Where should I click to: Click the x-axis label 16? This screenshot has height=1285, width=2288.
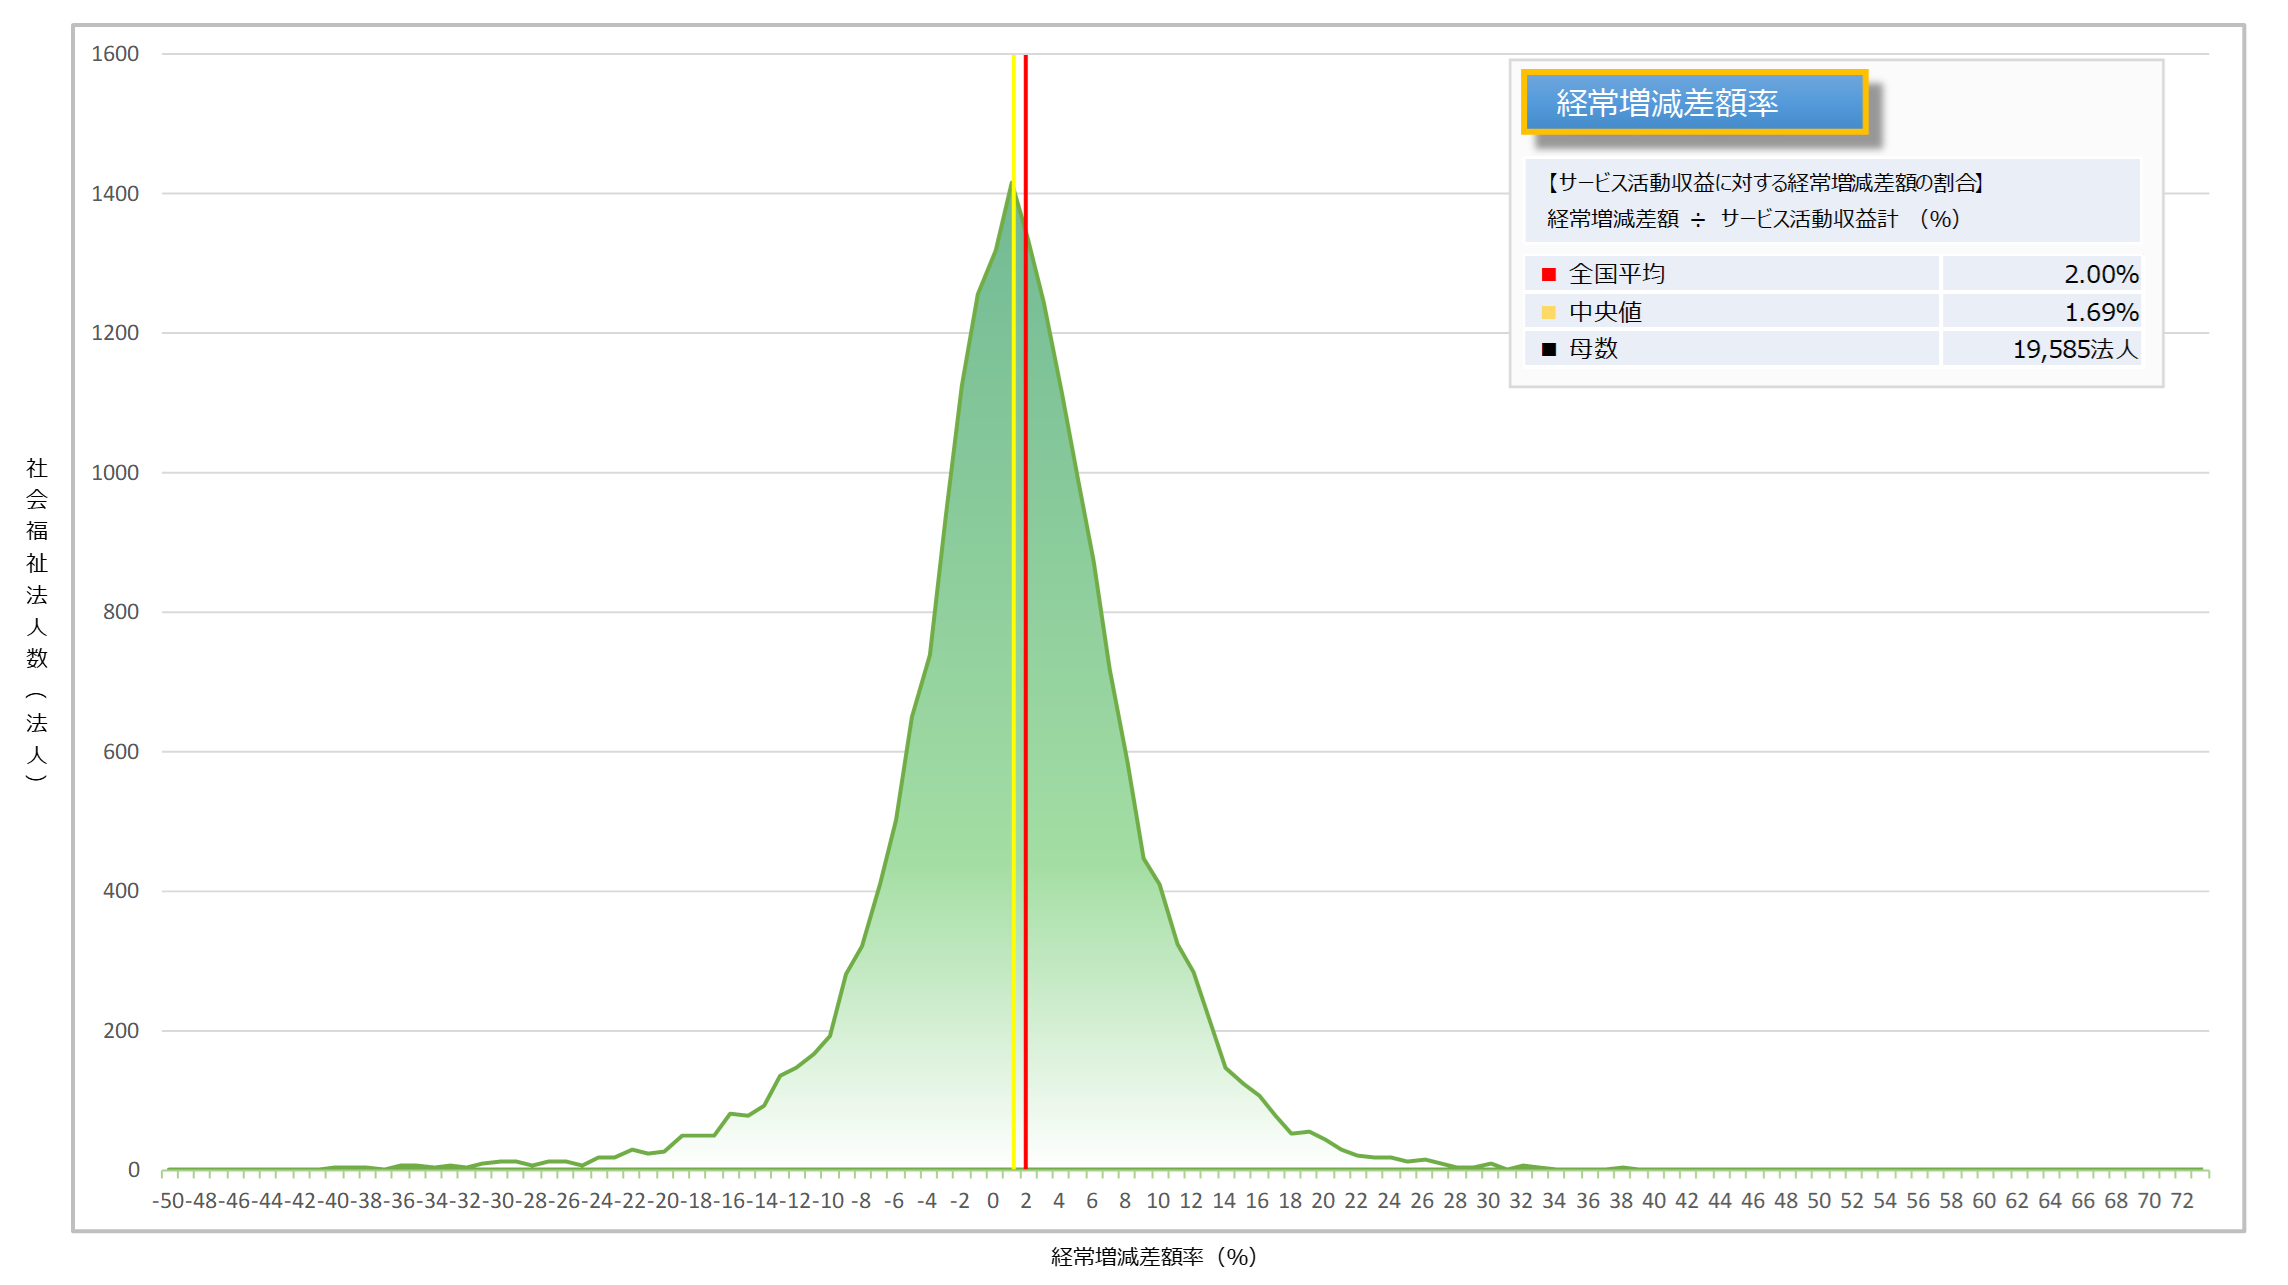(1257, 1201)
